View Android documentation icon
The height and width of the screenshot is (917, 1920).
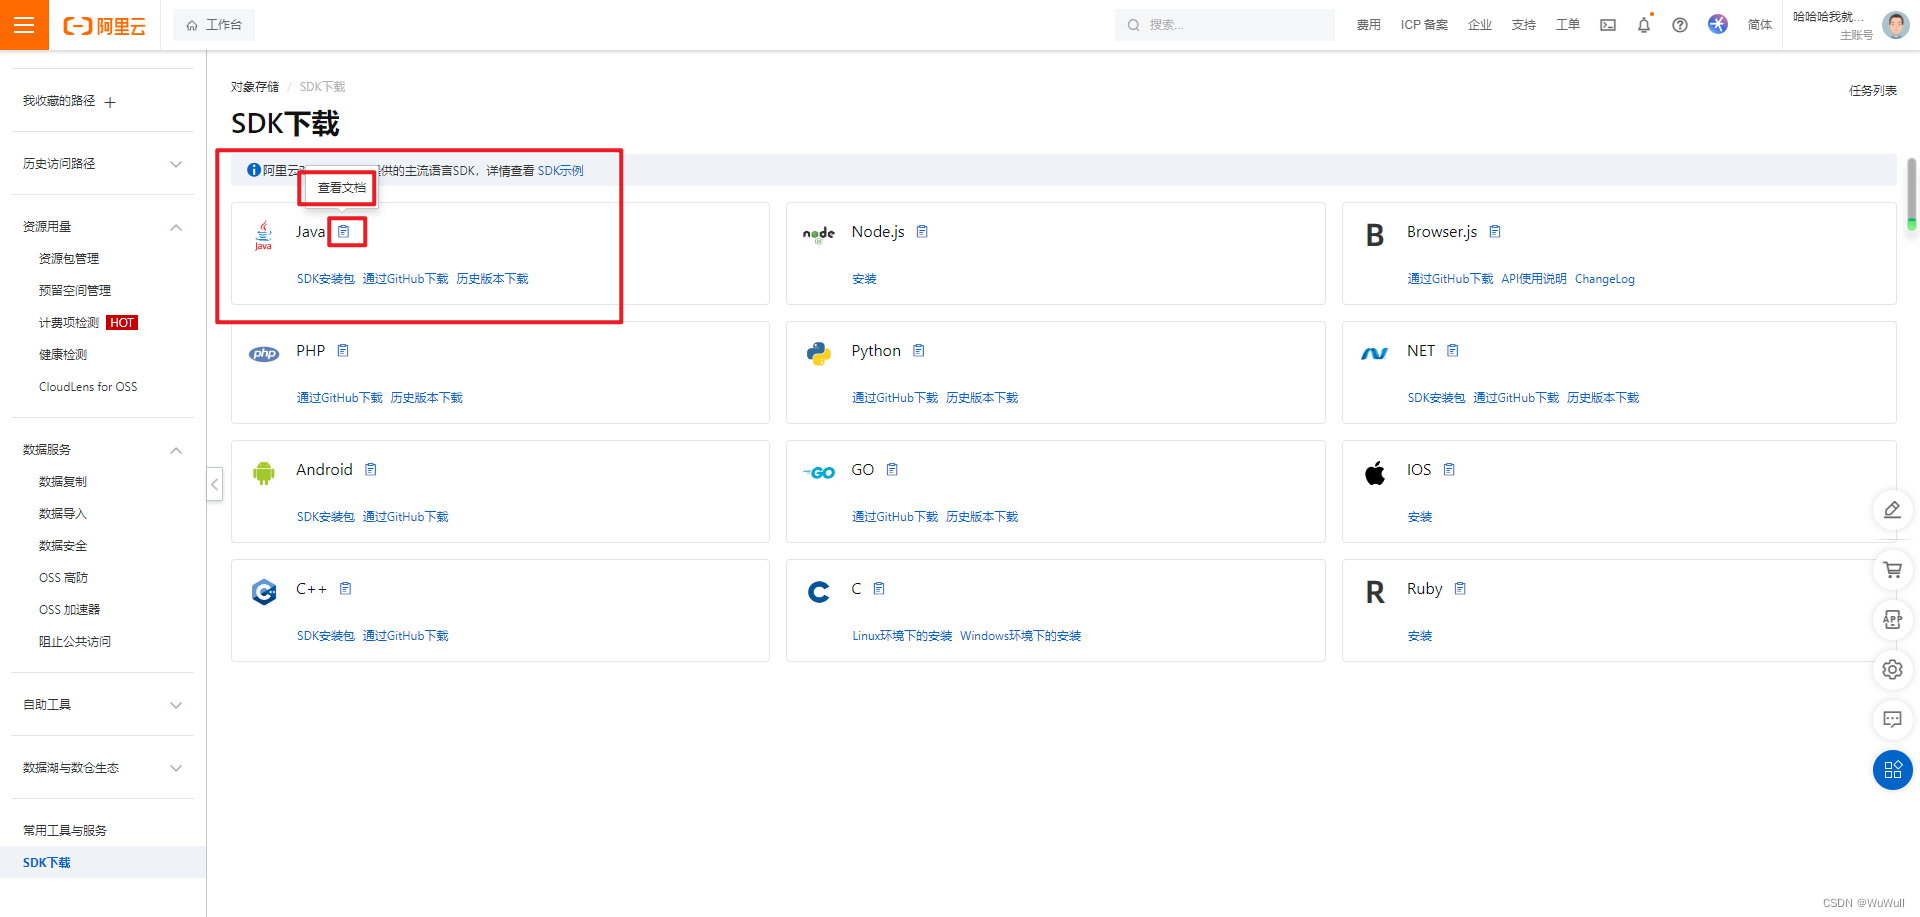click(x=371, y=470)
